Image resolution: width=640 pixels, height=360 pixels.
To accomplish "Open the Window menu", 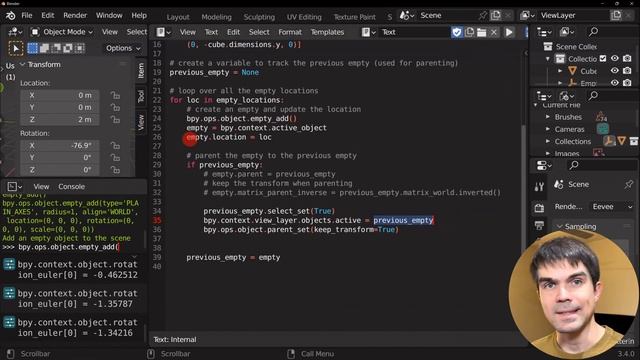I will (x=109, y=16).
